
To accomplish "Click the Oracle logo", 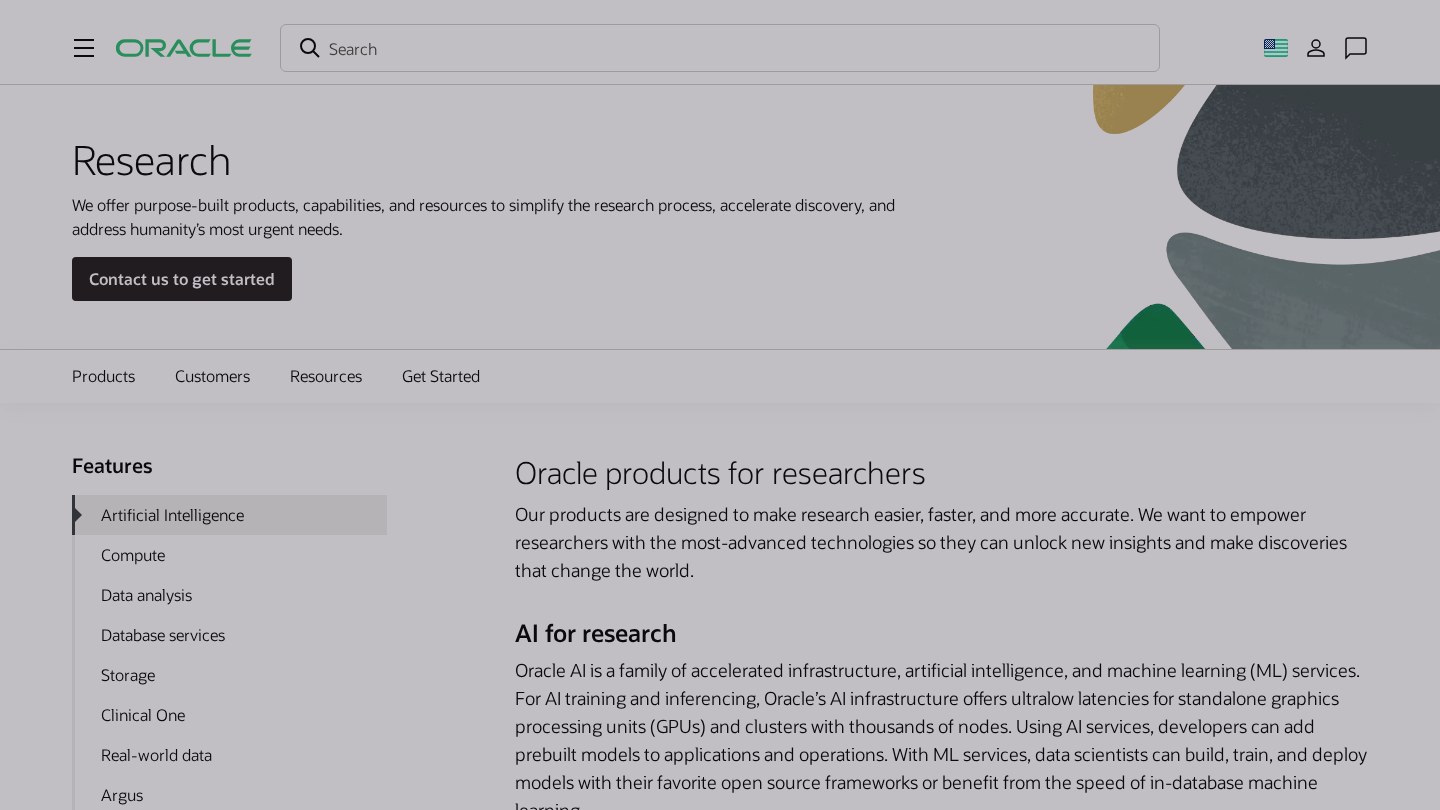I will point(183,48).
